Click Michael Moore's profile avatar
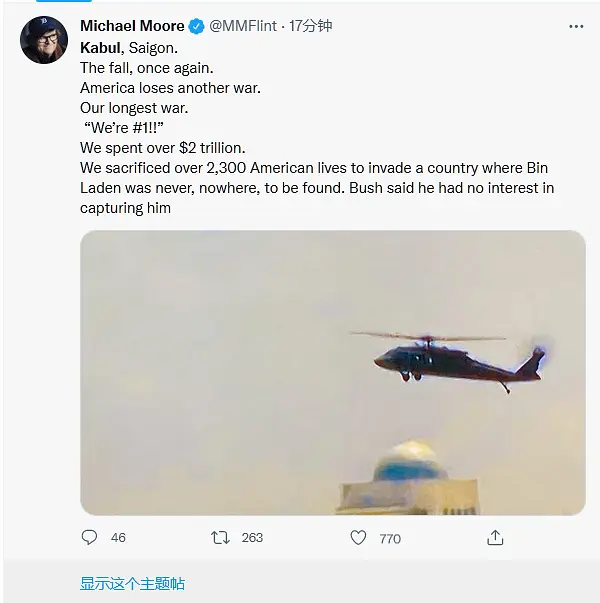The image size is (600, 603). (x=44, y=41)
